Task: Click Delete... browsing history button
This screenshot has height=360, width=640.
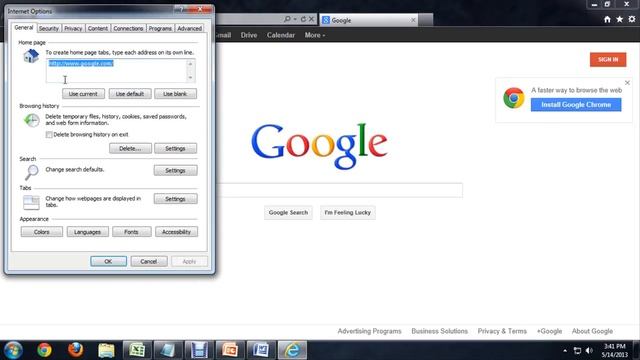Action: coord(130,149)
